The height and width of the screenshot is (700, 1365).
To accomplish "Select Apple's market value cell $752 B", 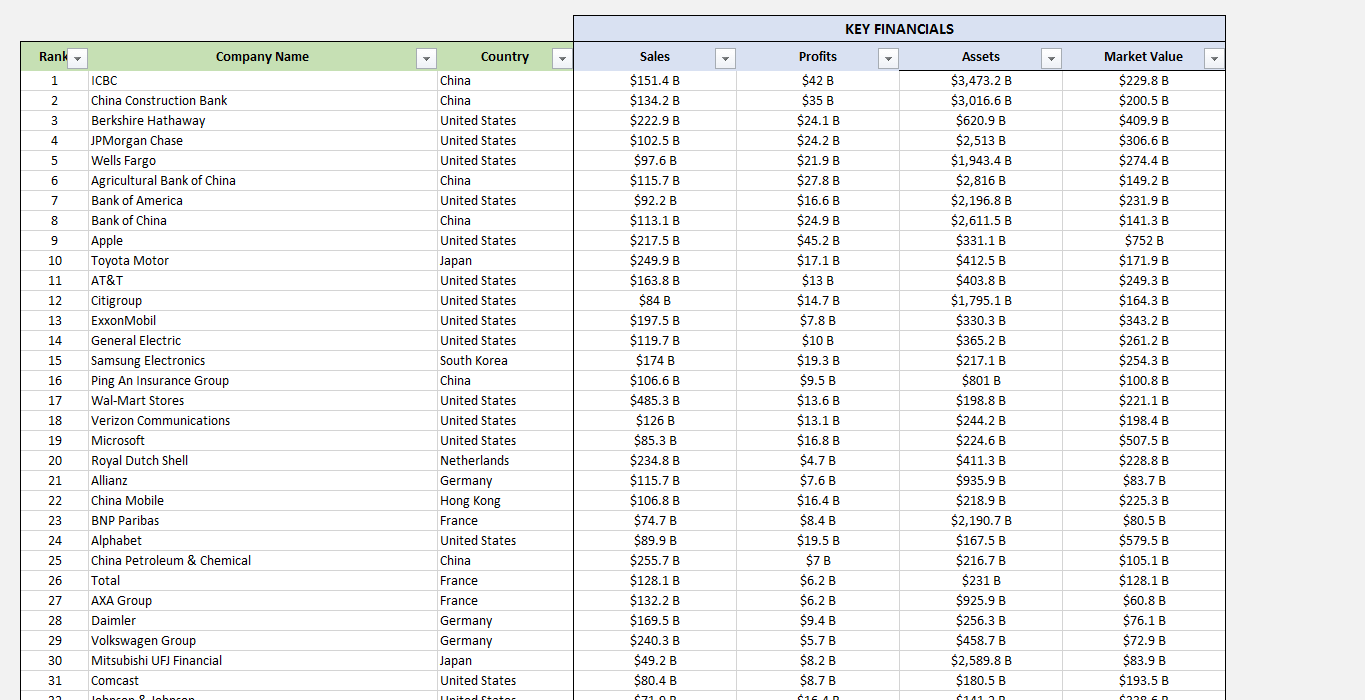I will coord(1143,241).
